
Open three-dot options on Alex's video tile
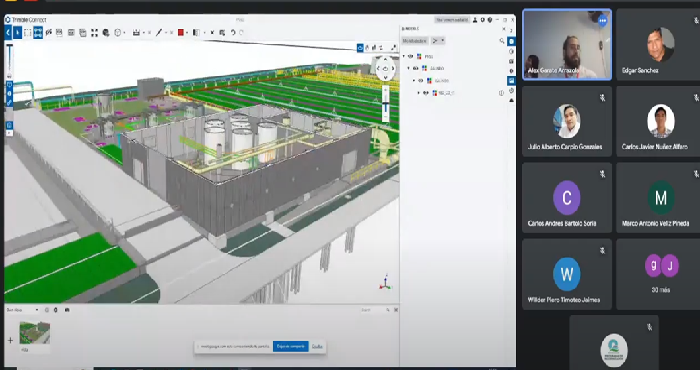[x=602, y=21]
